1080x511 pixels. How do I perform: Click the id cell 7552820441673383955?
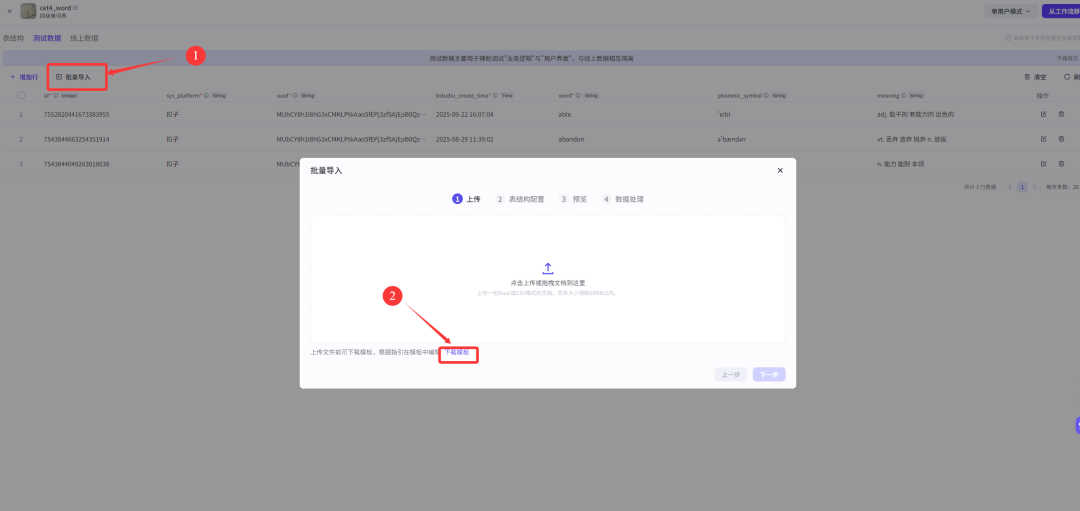click(76, 114)
